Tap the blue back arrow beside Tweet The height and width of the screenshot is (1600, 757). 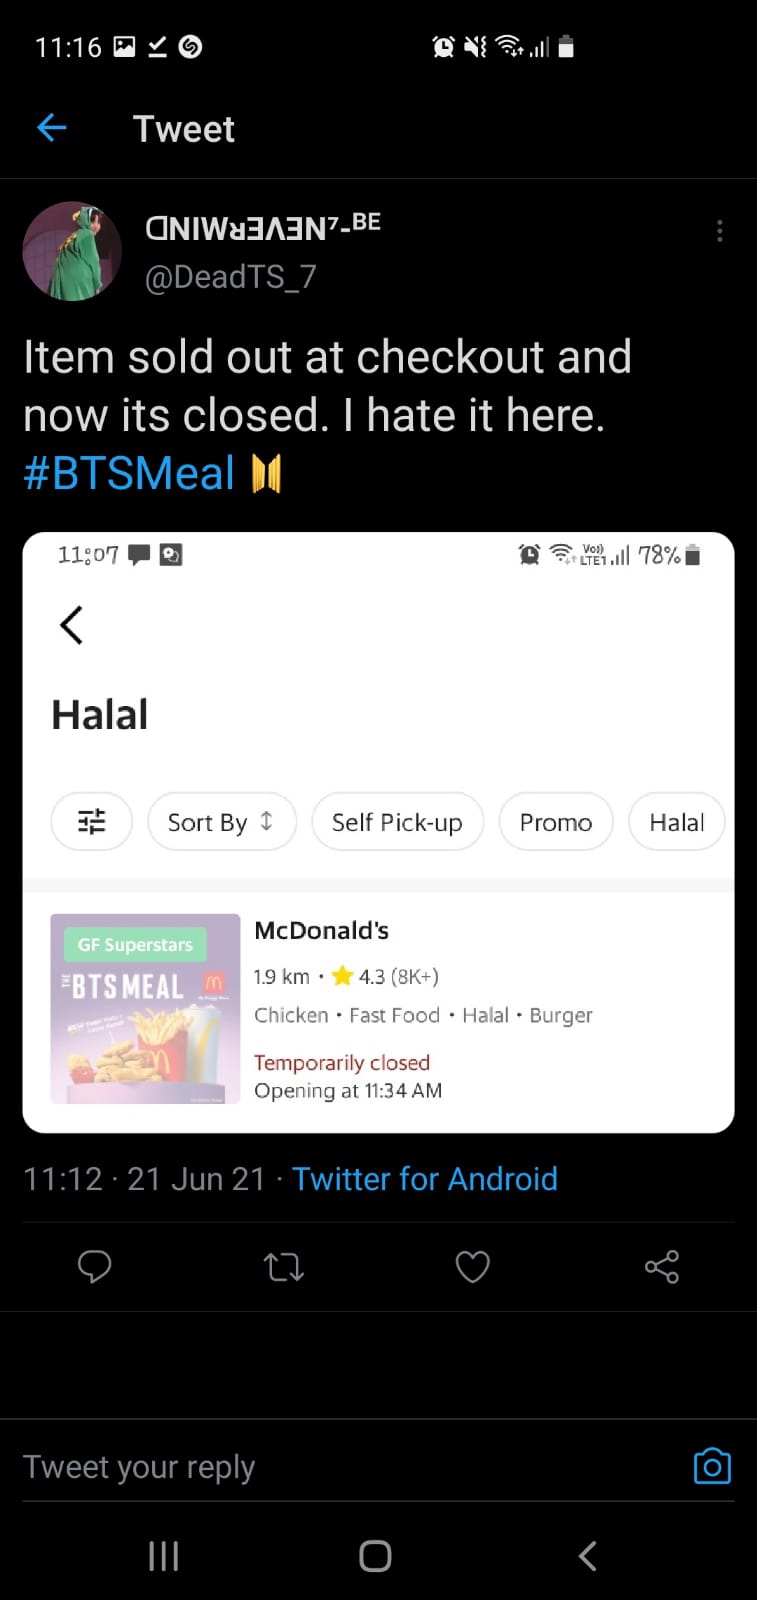pyautogui.click(x=51, y=127)
